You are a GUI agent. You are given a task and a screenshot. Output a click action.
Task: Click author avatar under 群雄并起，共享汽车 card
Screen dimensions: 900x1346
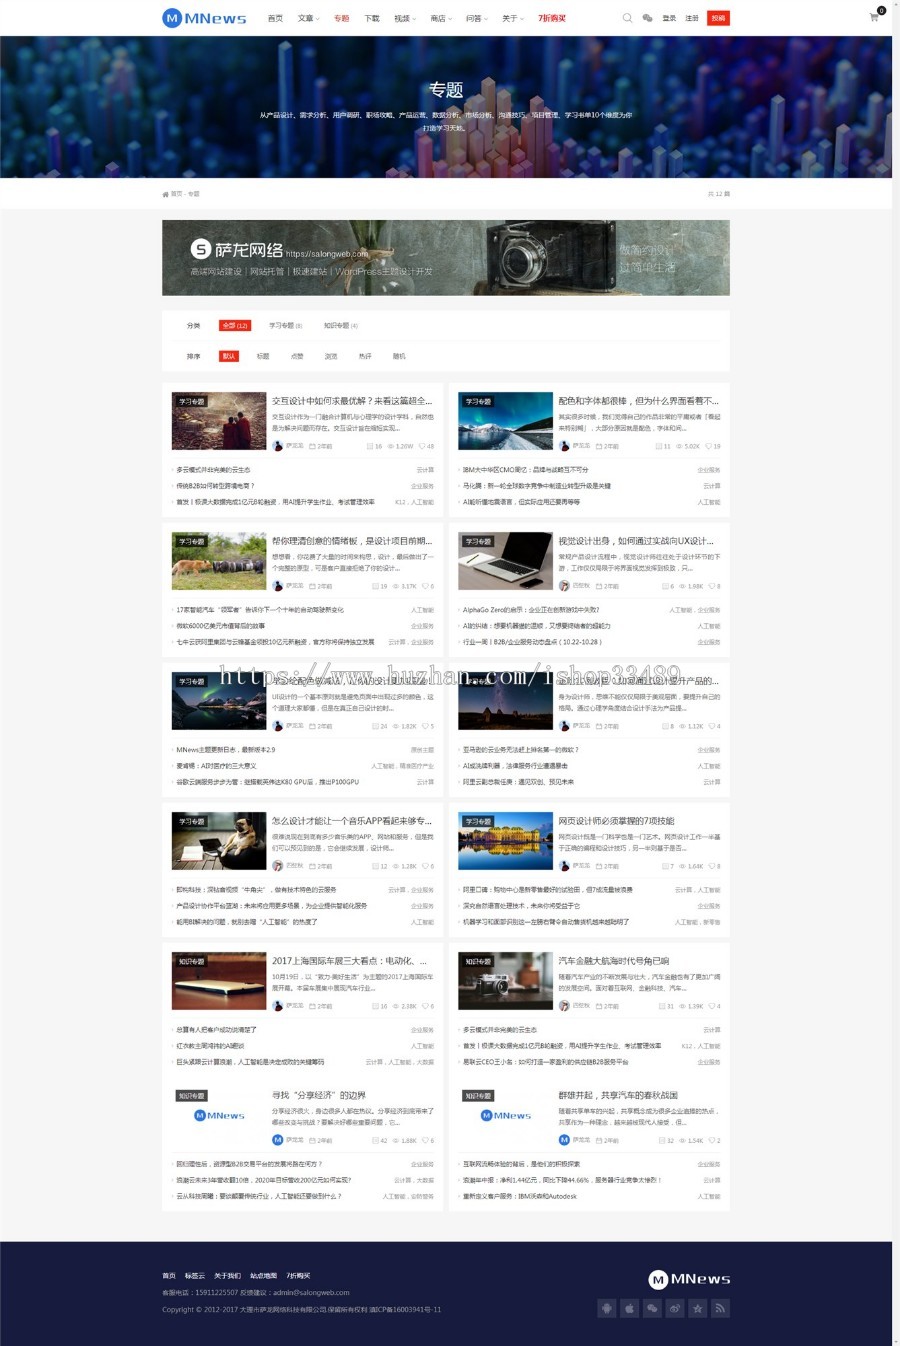point(564,1140)
